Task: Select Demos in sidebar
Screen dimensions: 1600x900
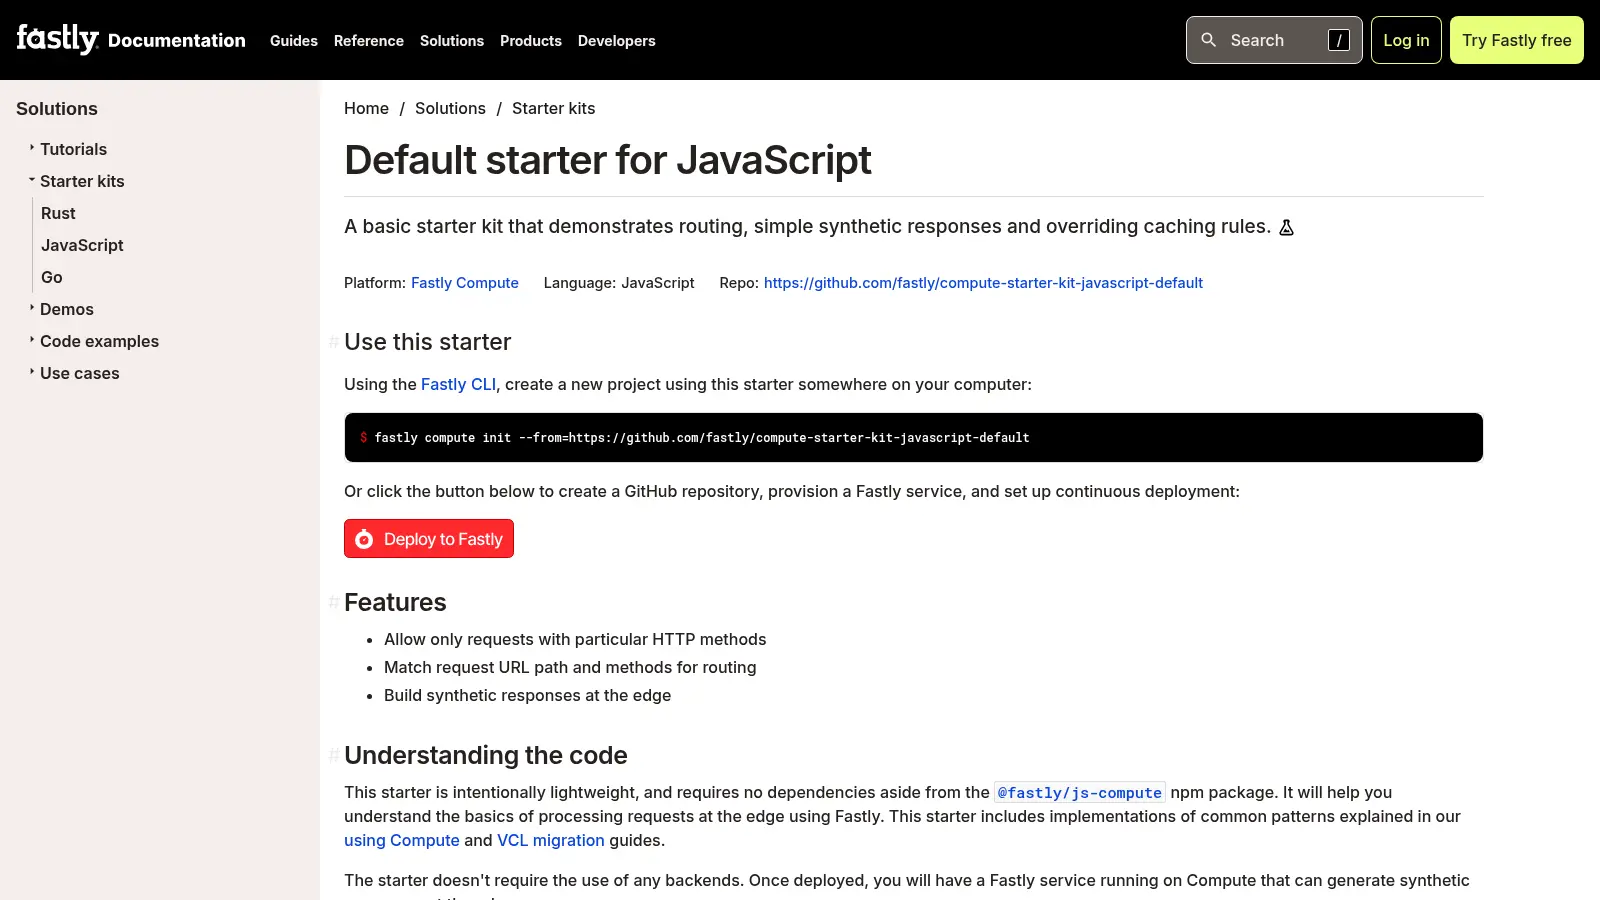Action: [67, 309]
